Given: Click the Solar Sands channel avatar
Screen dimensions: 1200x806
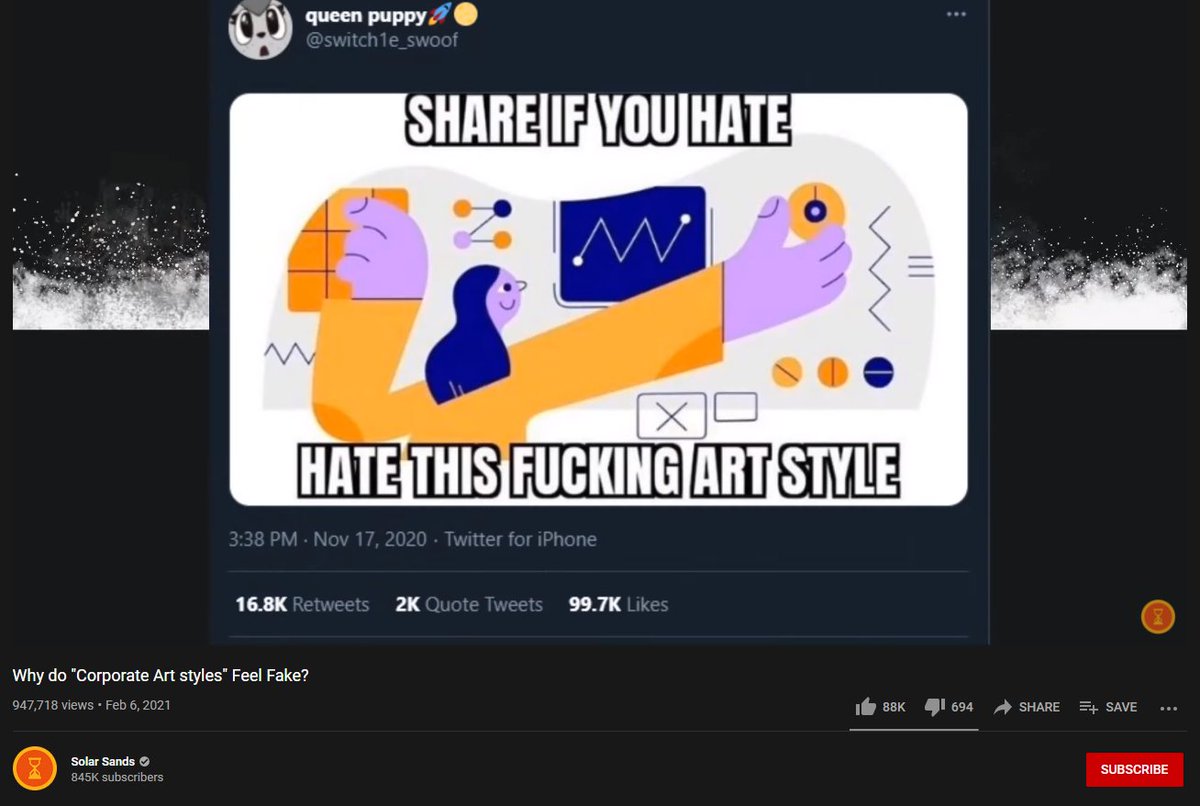Looking at the screenshot, I should 35,769.
